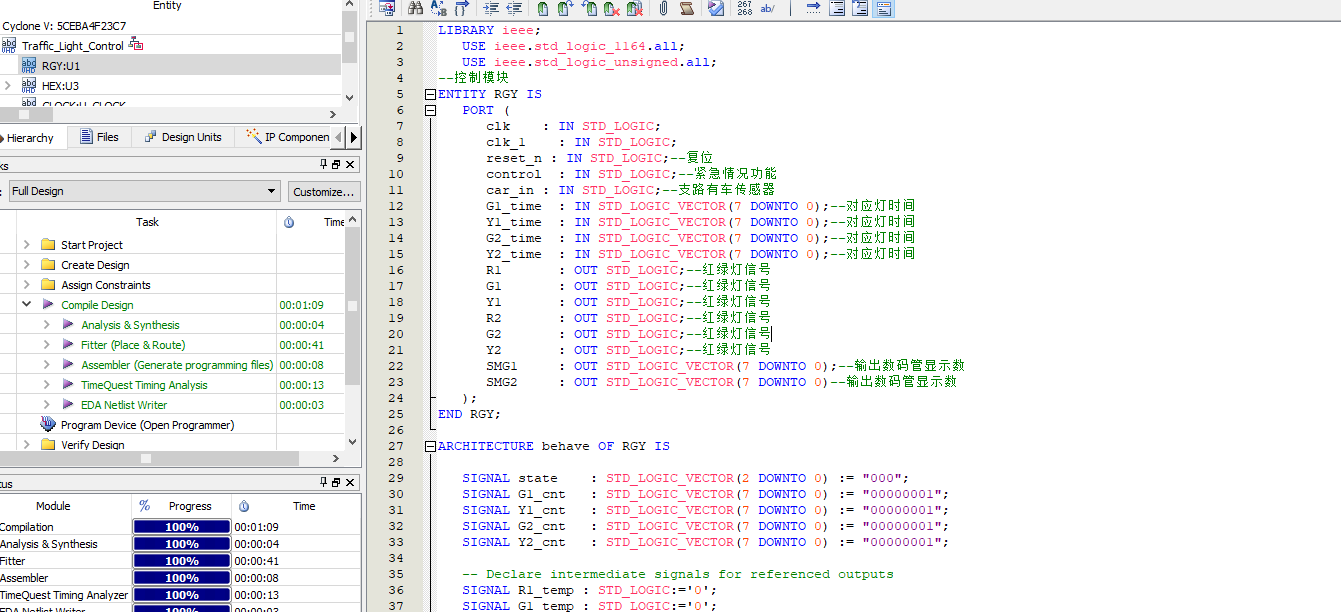
Task: Switch to the Design Units tab
Action: click(x=183, y=137)
